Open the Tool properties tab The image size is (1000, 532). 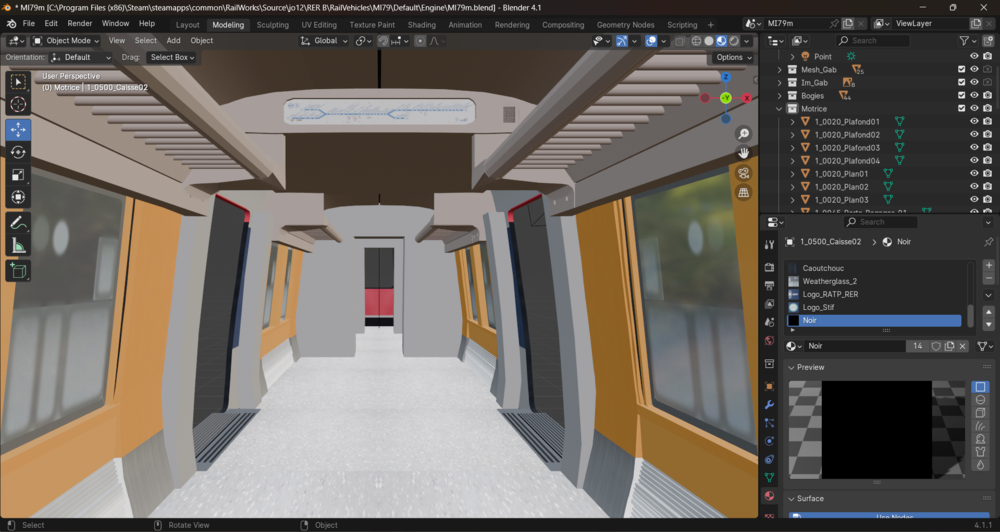click(x=770, y=244)
